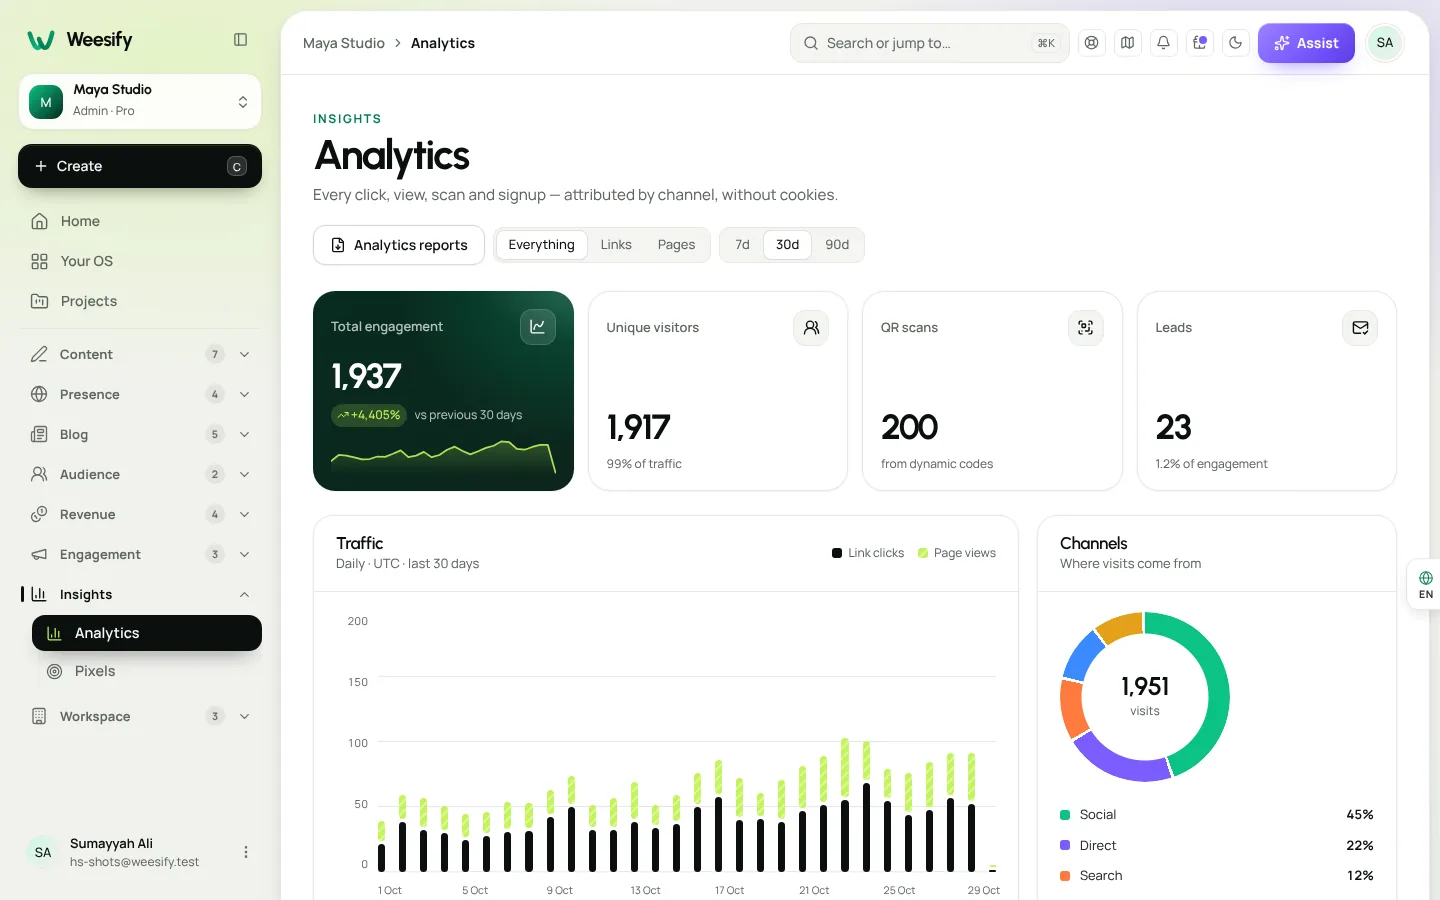Expand the Presence section chevron
This screenshot has height=900, width=1440.
(x=244, y=394)
